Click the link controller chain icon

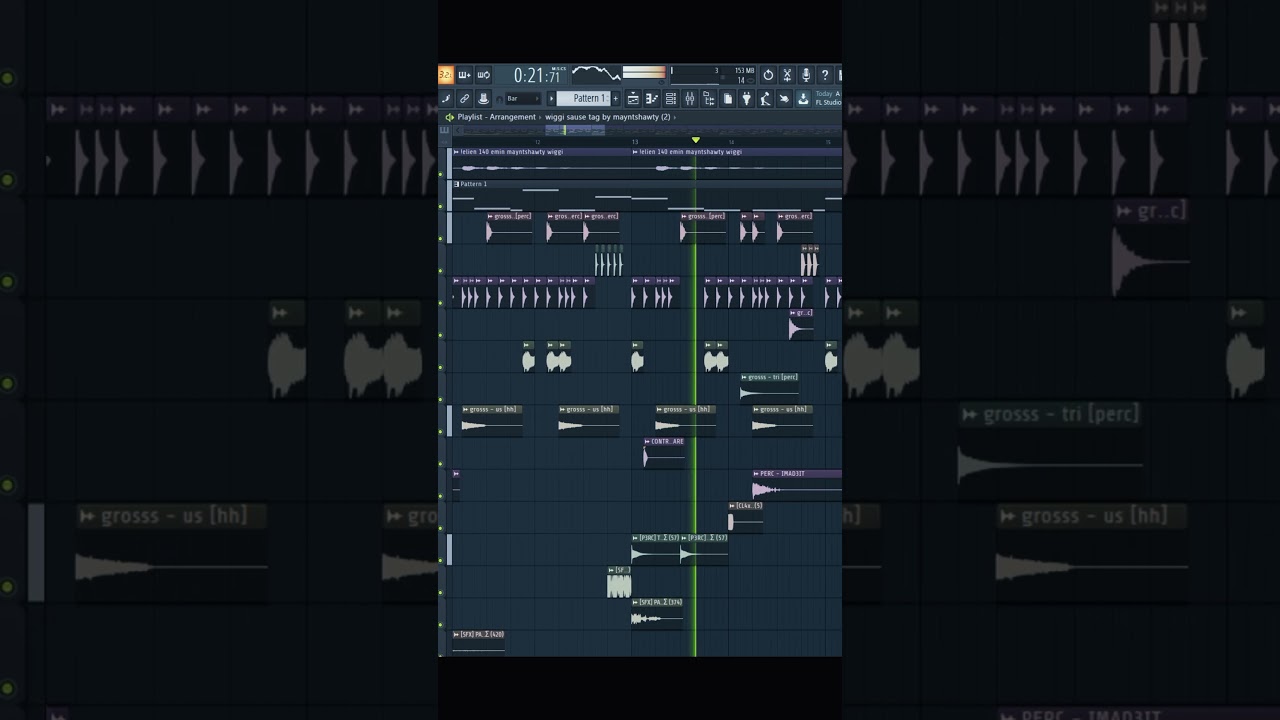coord(465,98)
